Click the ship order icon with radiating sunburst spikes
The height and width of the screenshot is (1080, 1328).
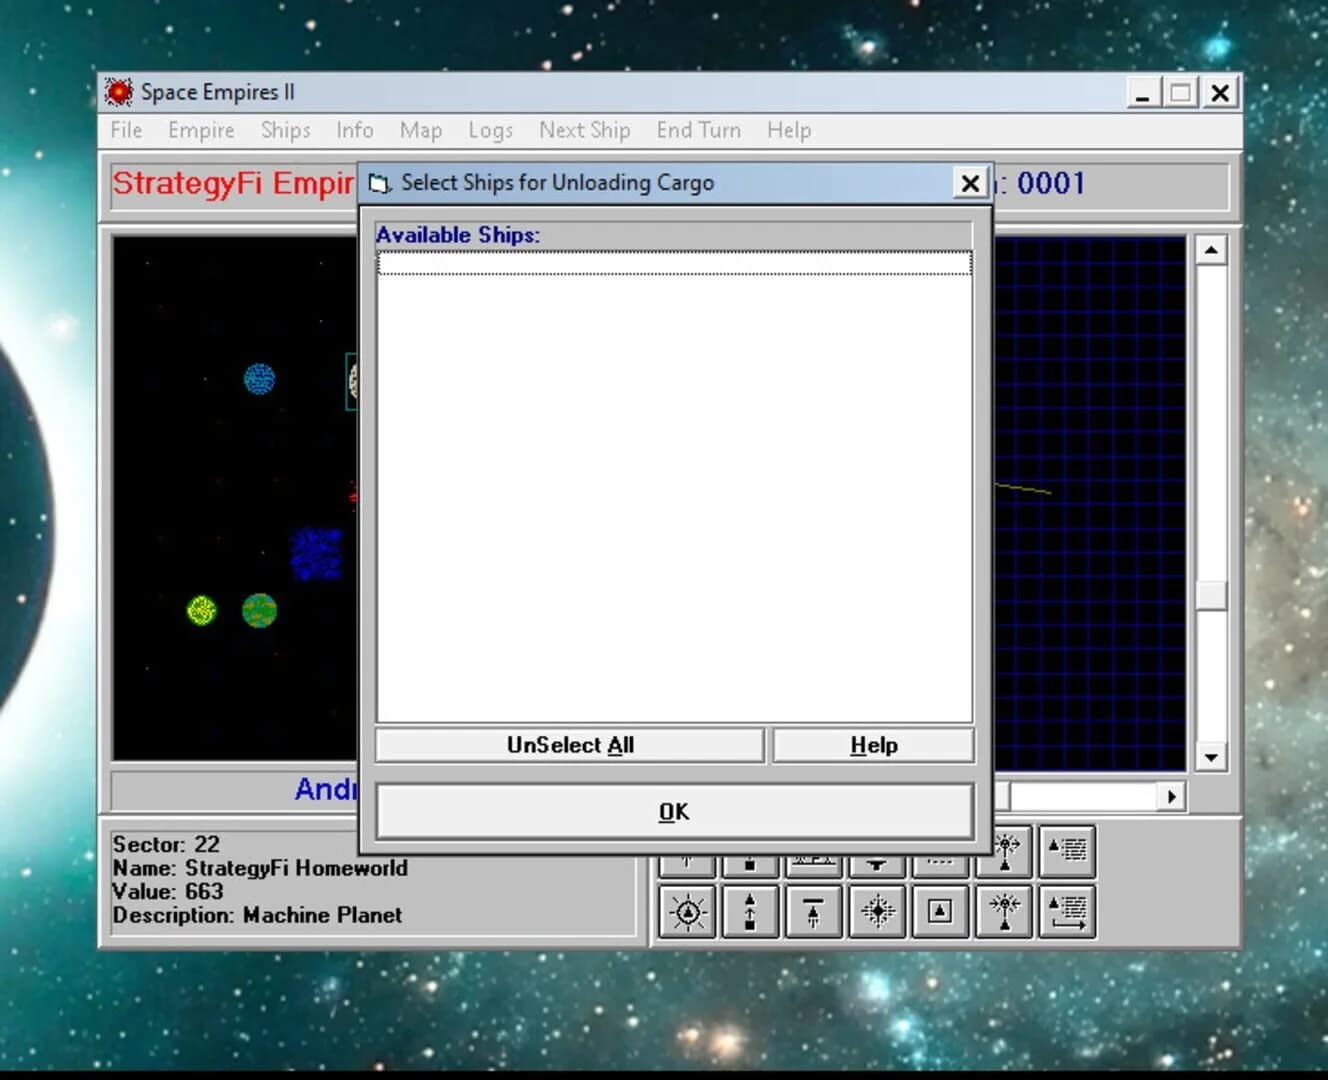click(685, 912)
